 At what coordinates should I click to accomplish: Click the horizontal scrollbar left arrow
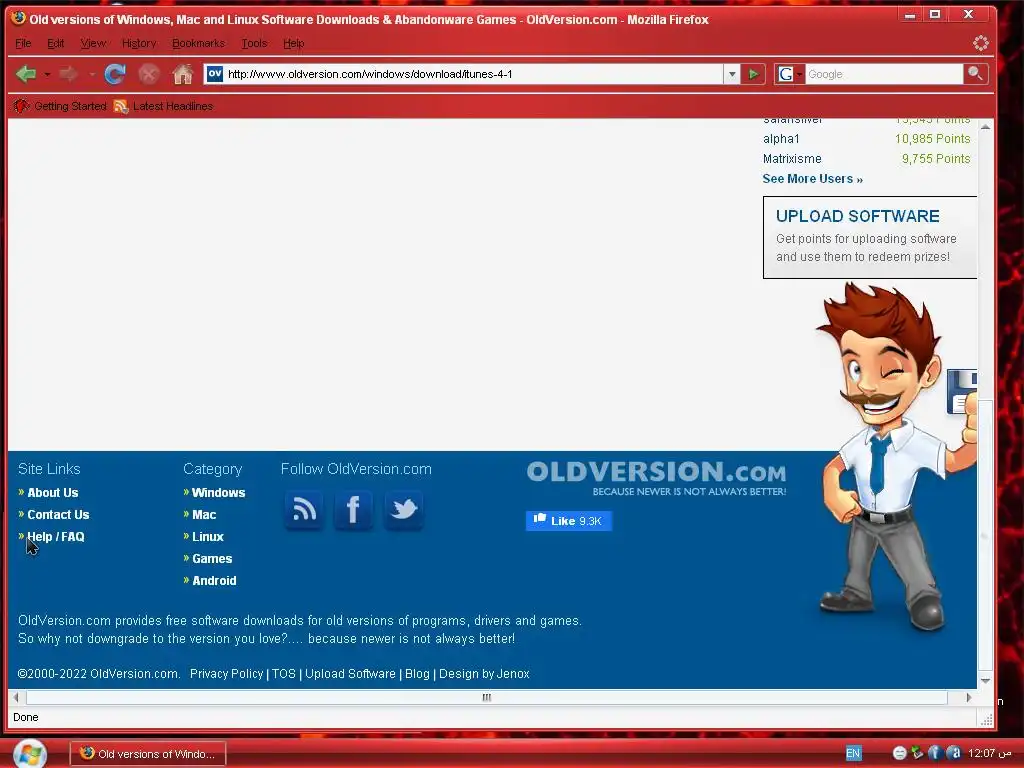coord(16,697)
